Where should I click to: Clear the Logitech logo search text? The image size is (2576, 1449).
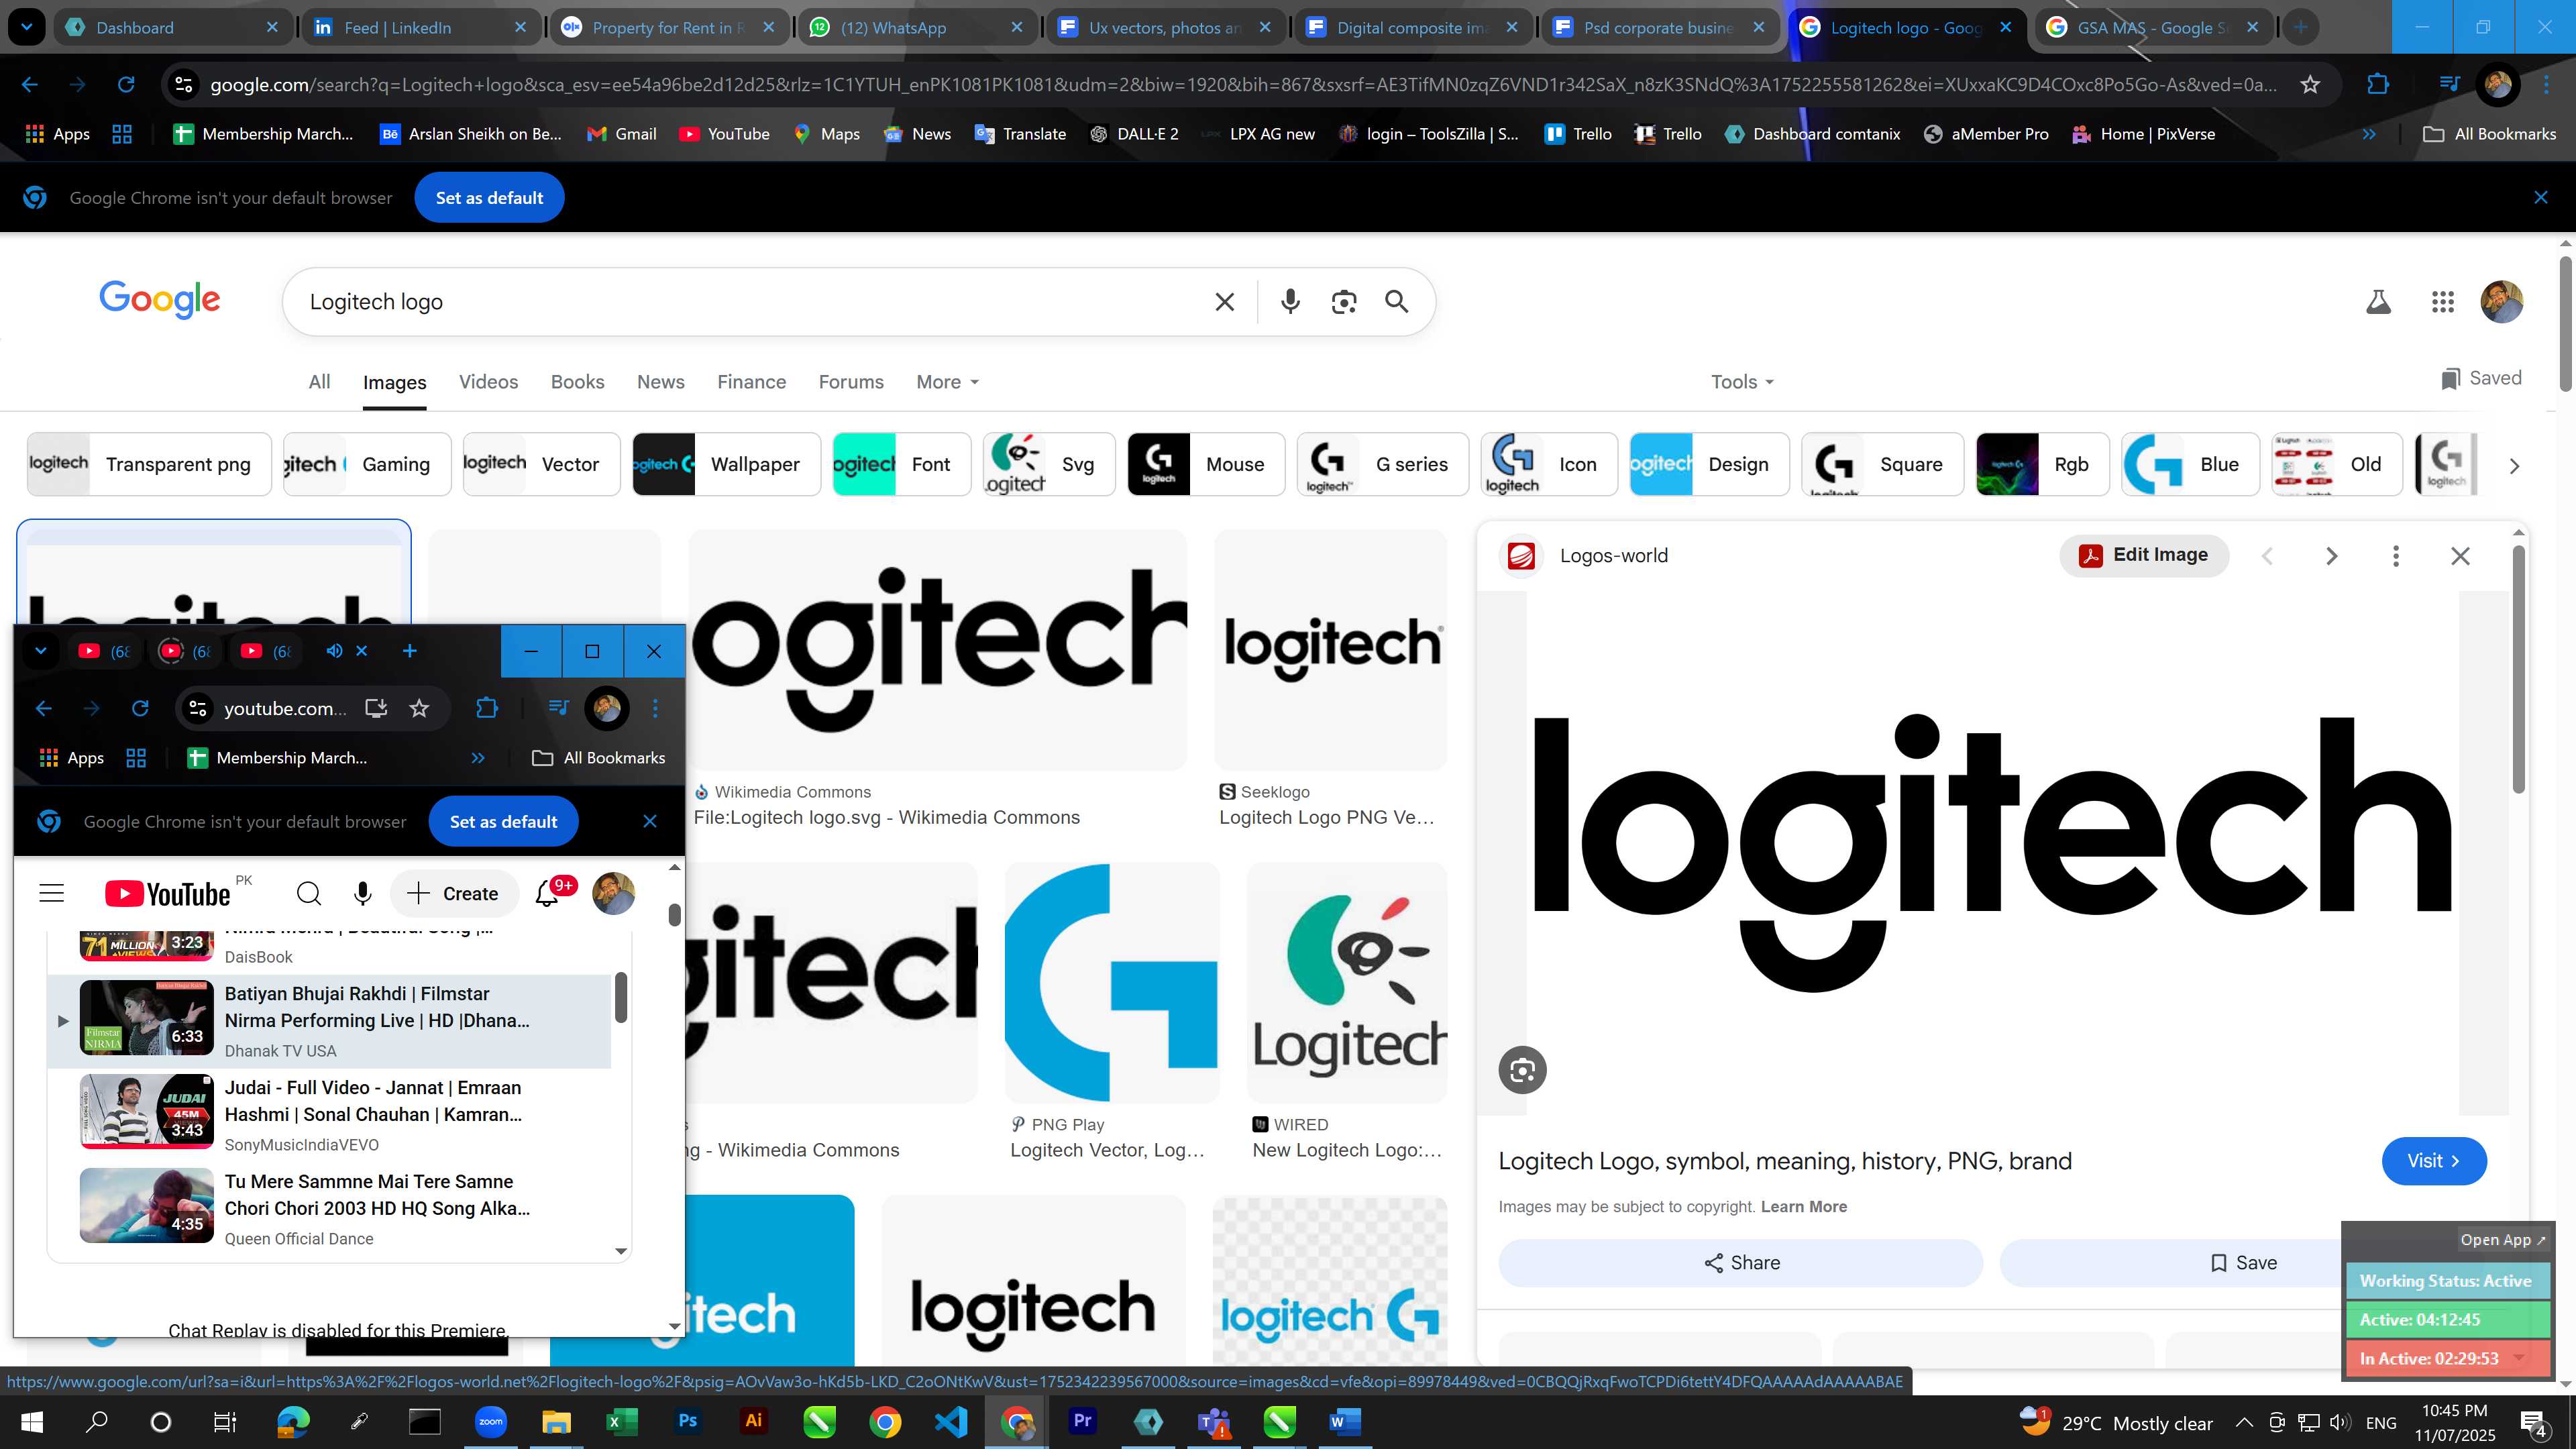[1224, 302]
